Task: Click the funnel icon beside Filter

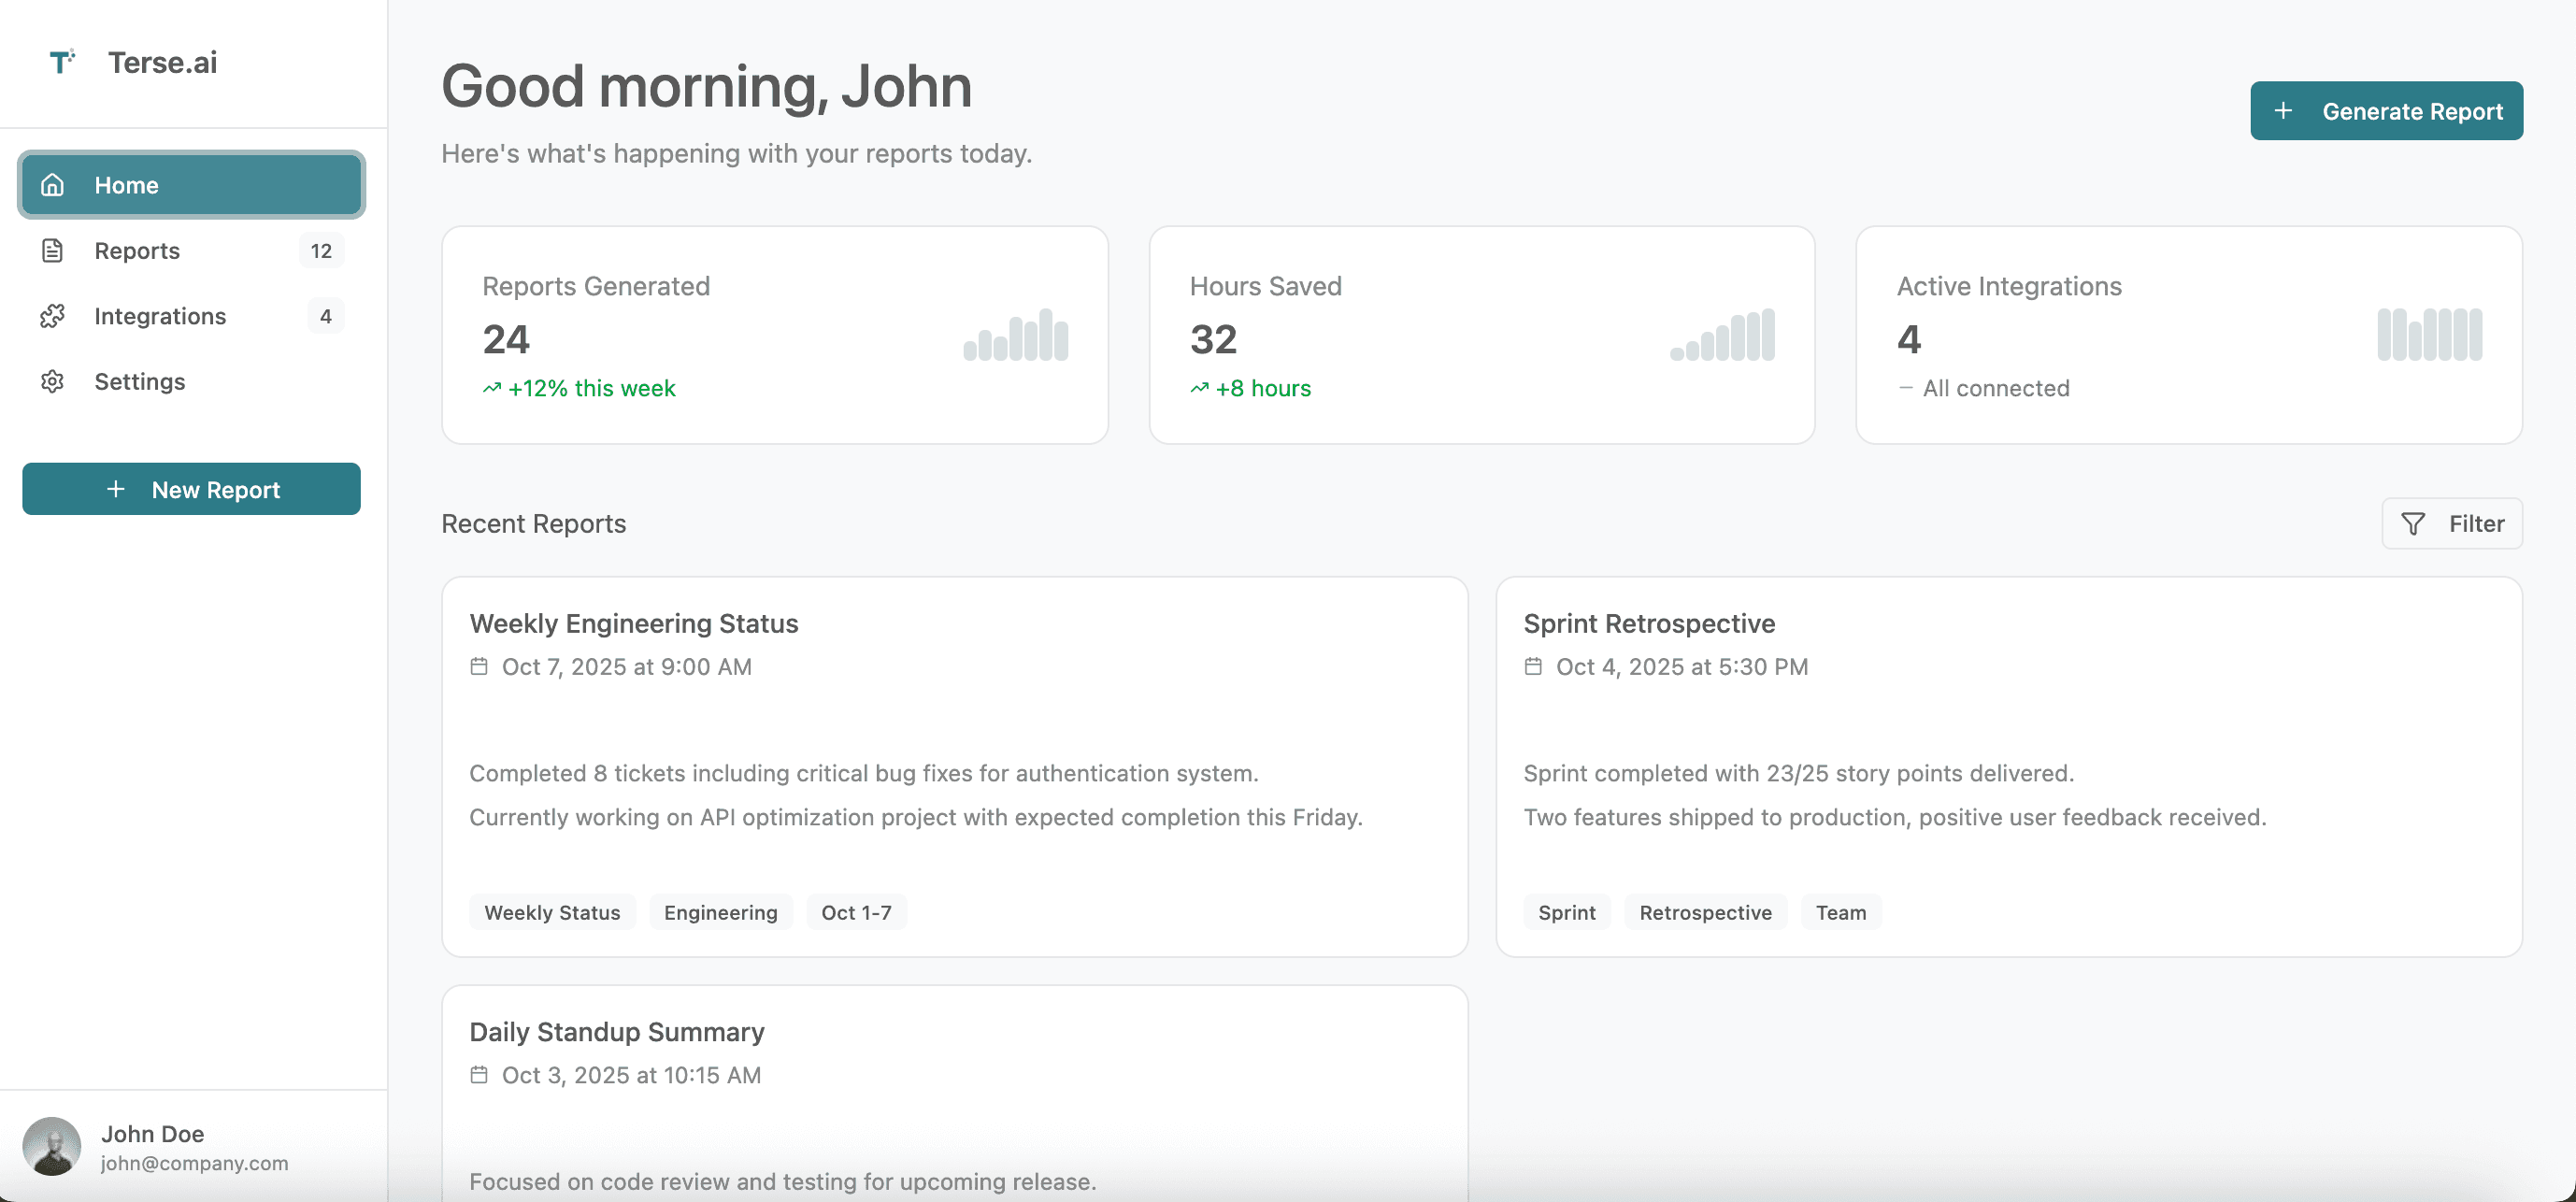Action: pos(2413,524)
